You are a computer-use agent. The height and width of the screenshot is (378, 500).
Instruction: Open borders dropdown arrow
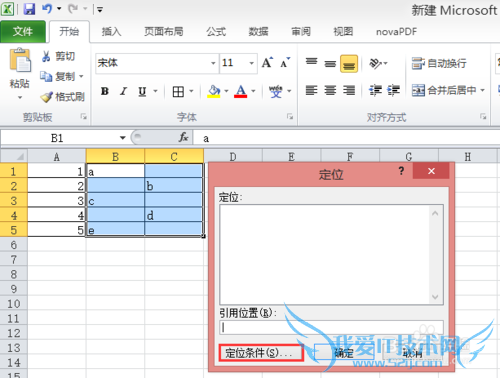point(191,91)
